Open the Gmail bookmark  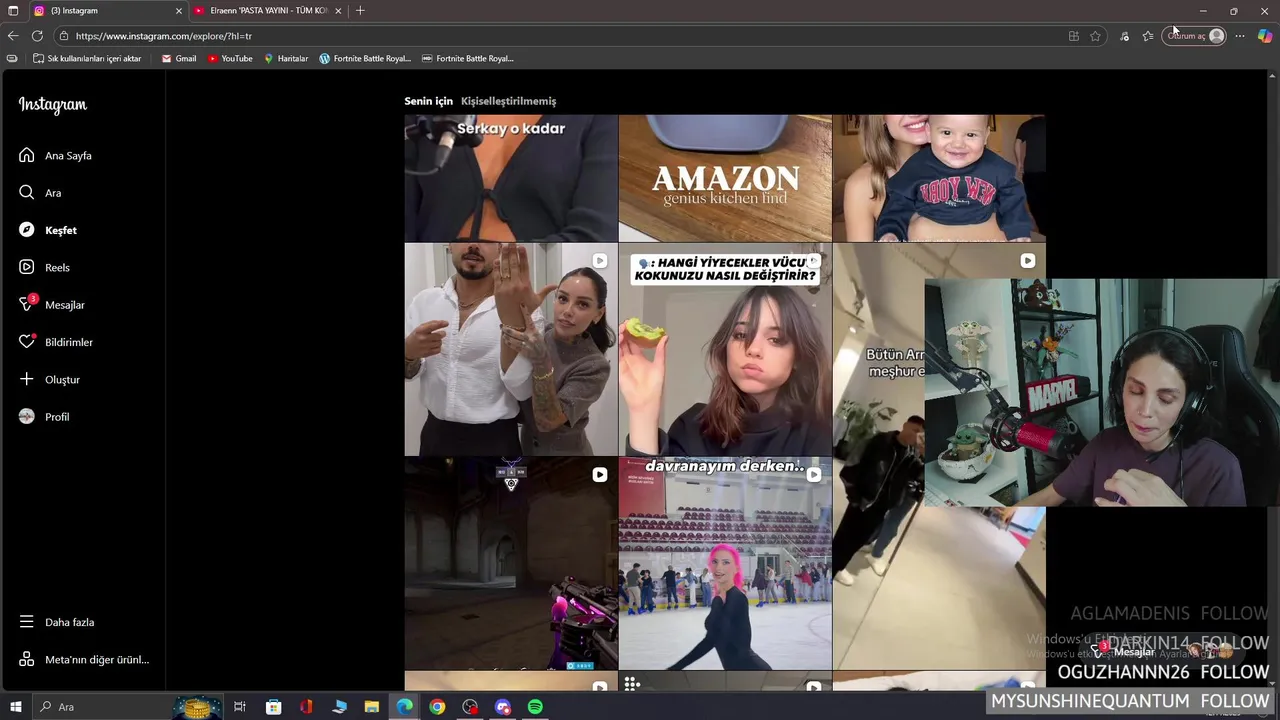click(179, 58)
